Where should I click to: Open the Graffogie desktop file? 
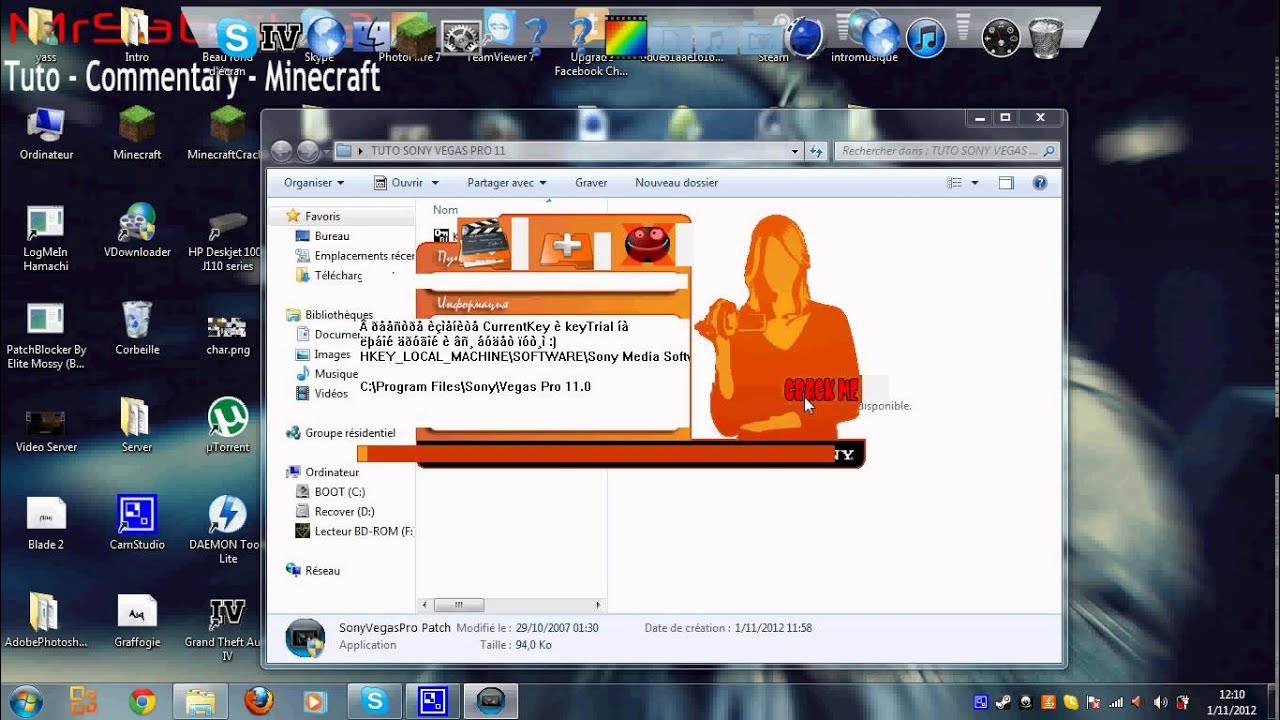pyautogui.click(x=137, y=621)
